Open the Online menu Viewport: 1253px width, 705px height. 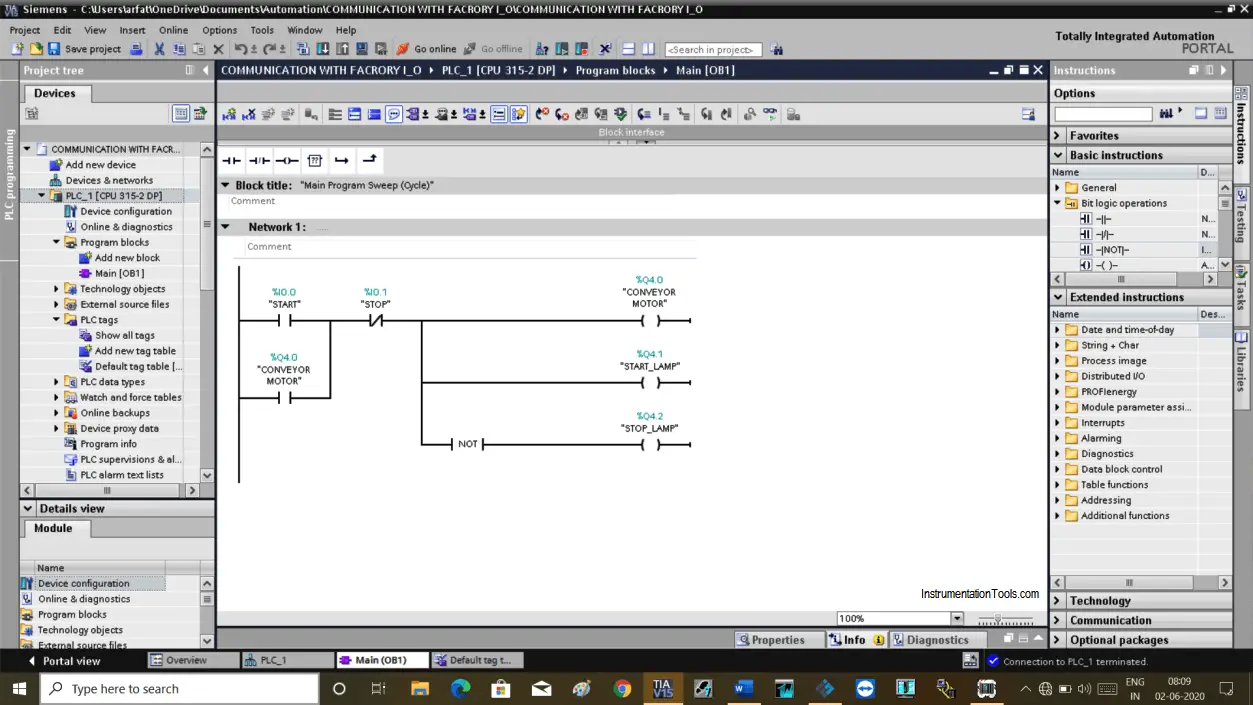tap(173, 30)
